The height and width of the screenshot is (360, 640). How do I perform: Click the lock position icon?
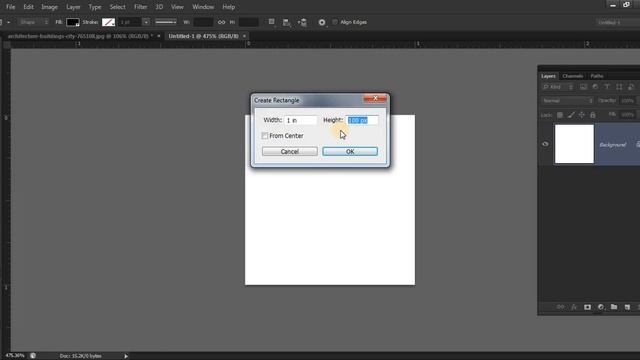(x=582, y=115)
